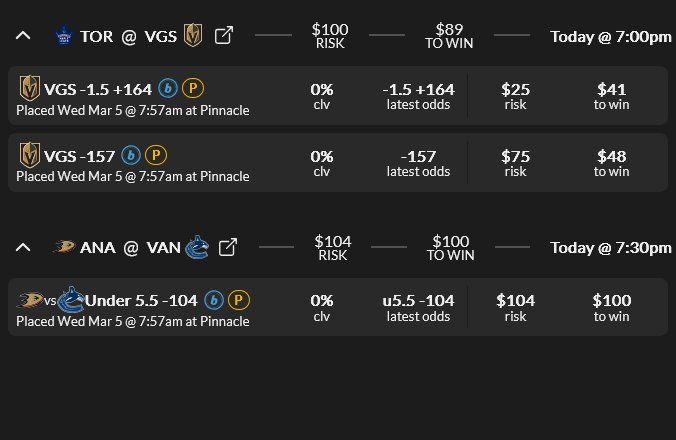Select the VGS -157 moneyline bet title

(x=80, y=155)
